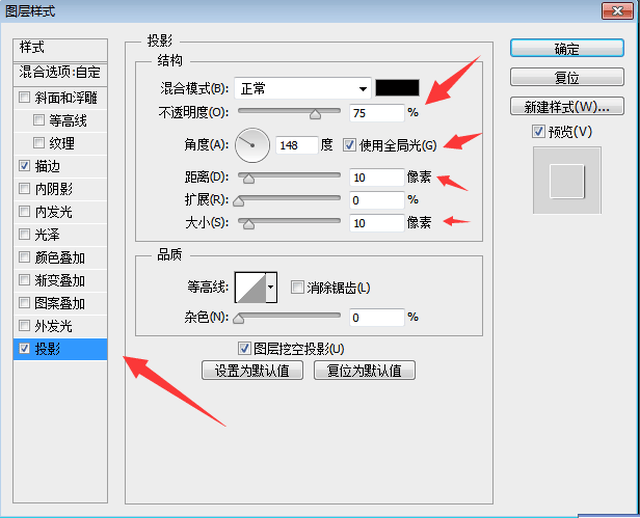Toggle 图层挖空投影 checkbox
640x518 pixels.
pos(244,349)
